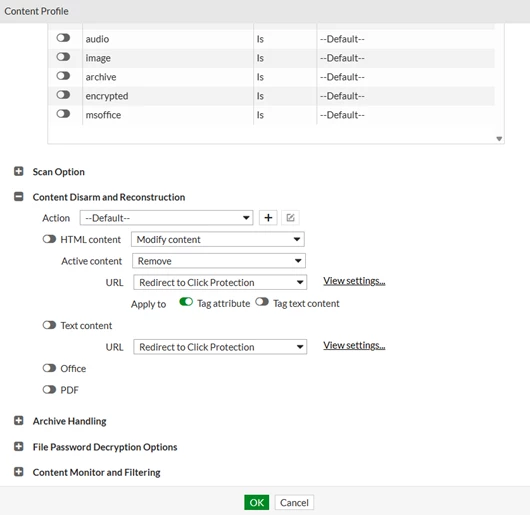The image size is (530, 515).
Task: Open the Text content URL dropdown
Action: (220, 347)
